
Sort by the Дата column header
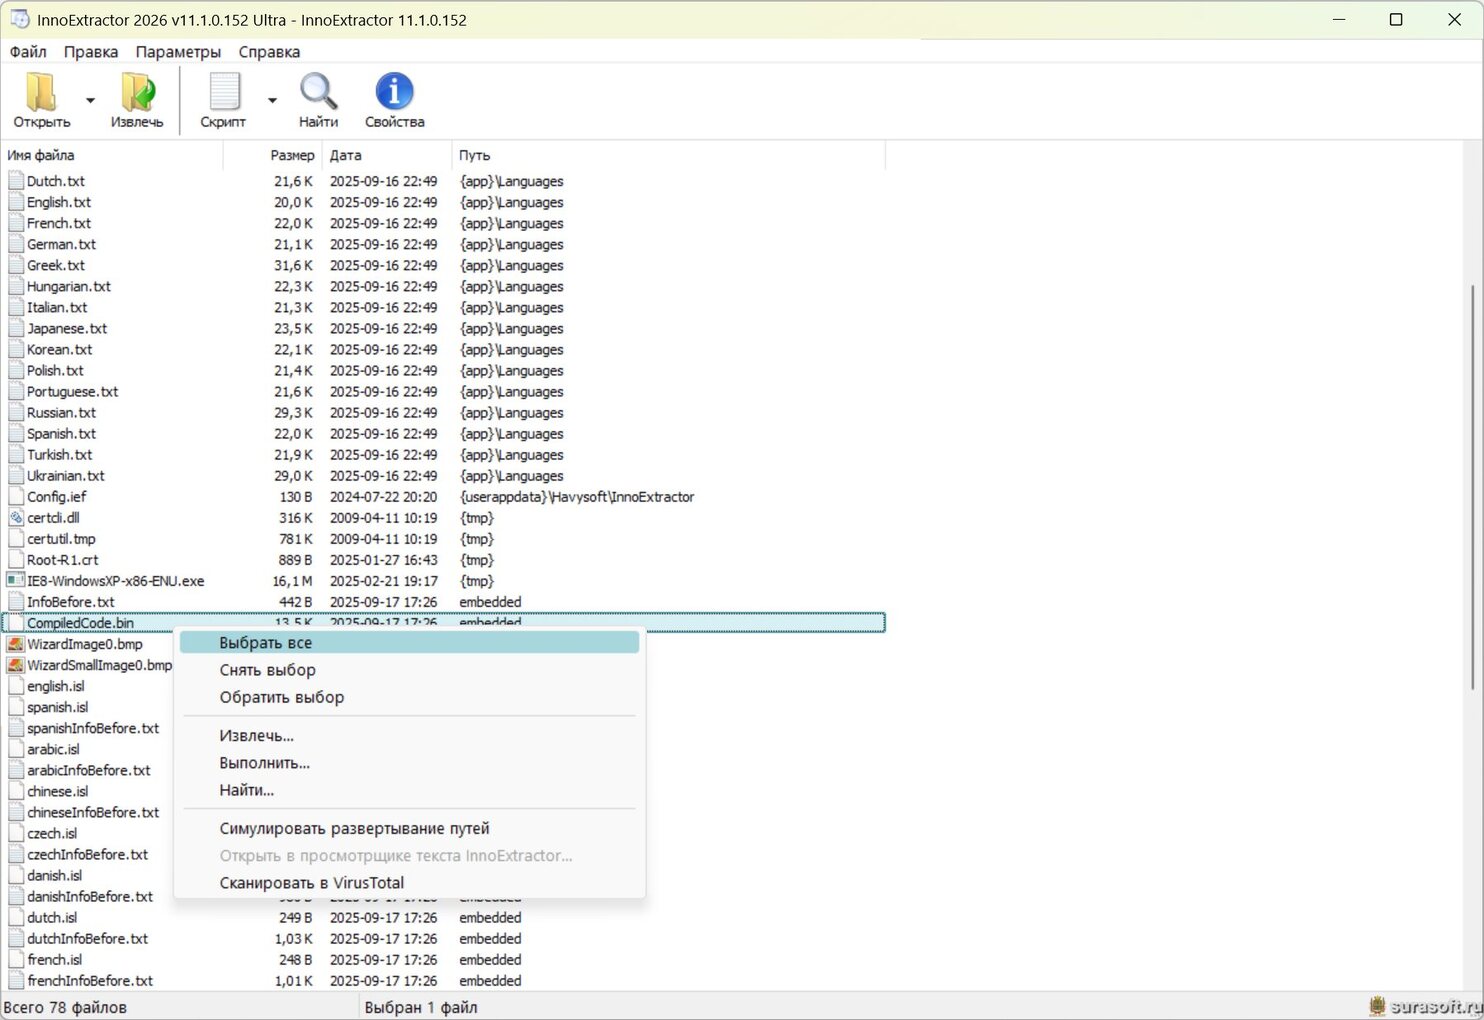(x=388, y=155)
